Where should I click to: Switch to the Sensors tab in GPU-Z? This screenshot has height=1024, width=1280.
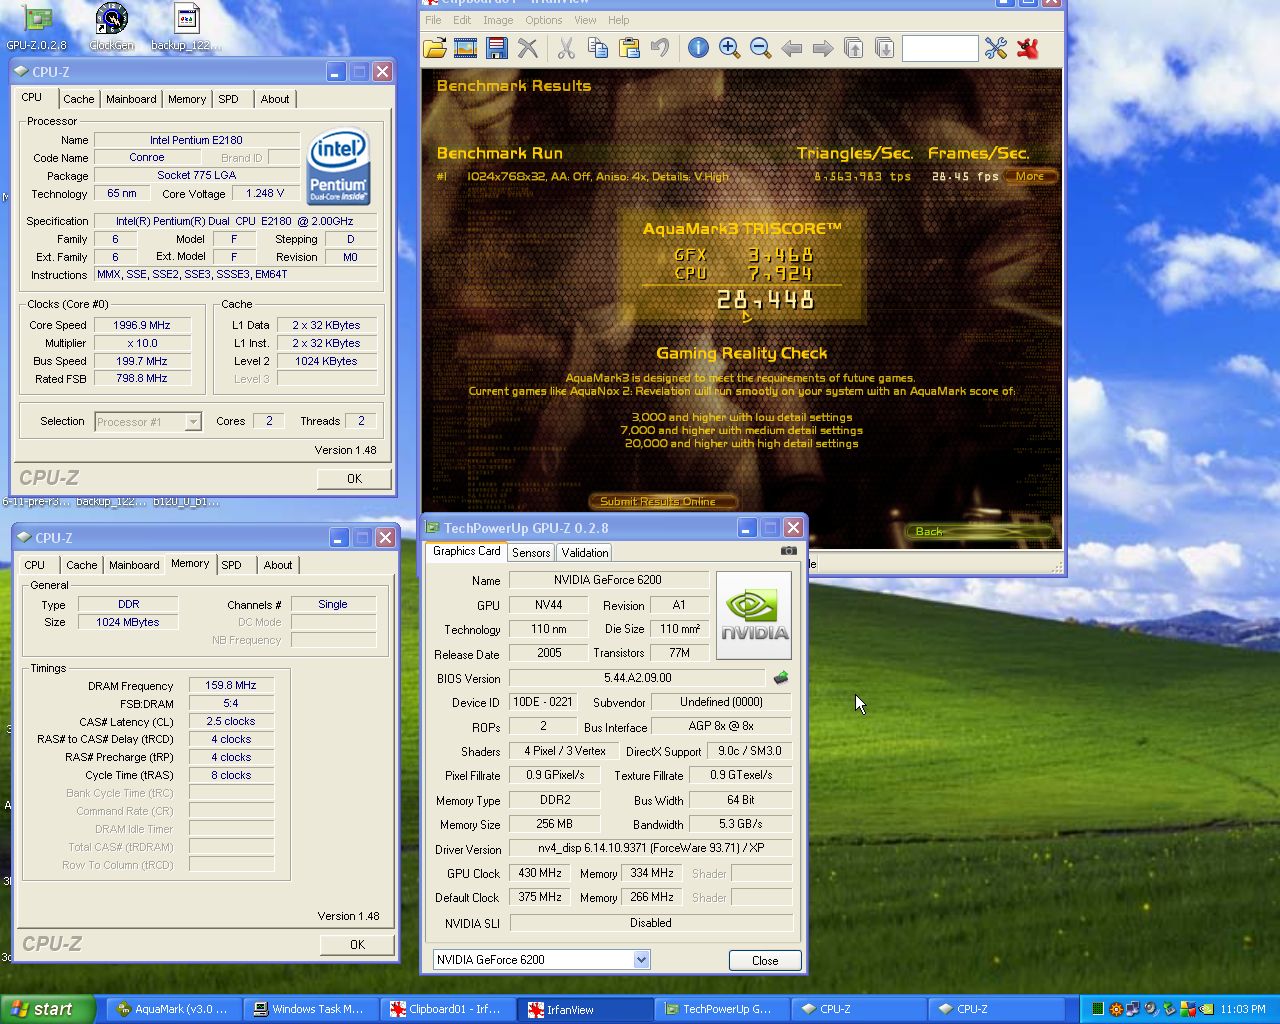click(x=531, y=553)
